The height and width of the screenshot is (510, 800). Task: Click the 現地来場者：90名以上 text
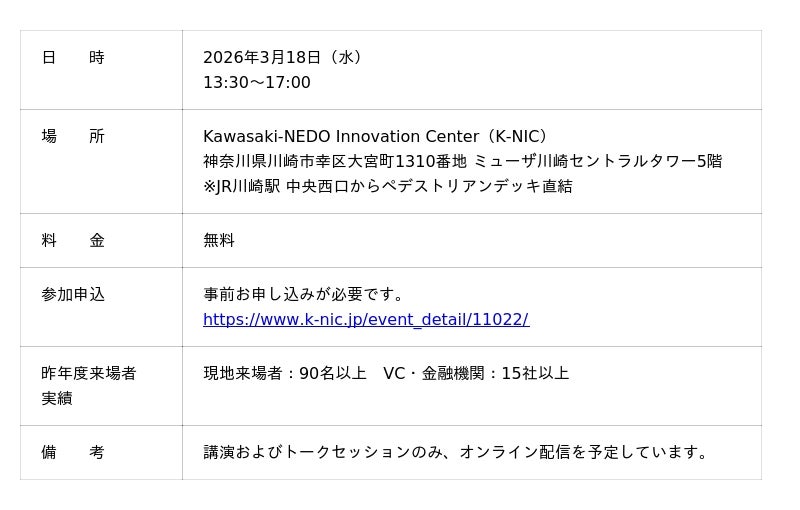[285, 374]
